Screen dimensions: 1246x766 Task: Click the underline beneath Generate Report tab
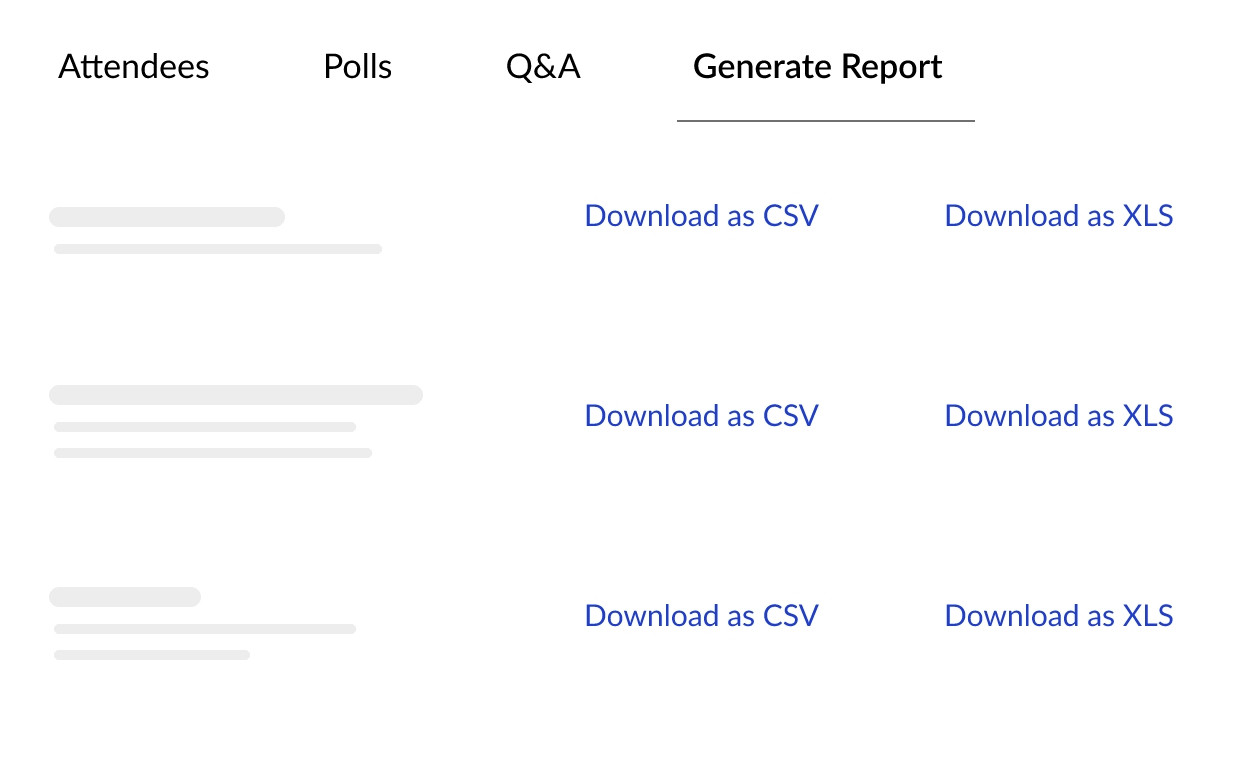tap(825, 121)
